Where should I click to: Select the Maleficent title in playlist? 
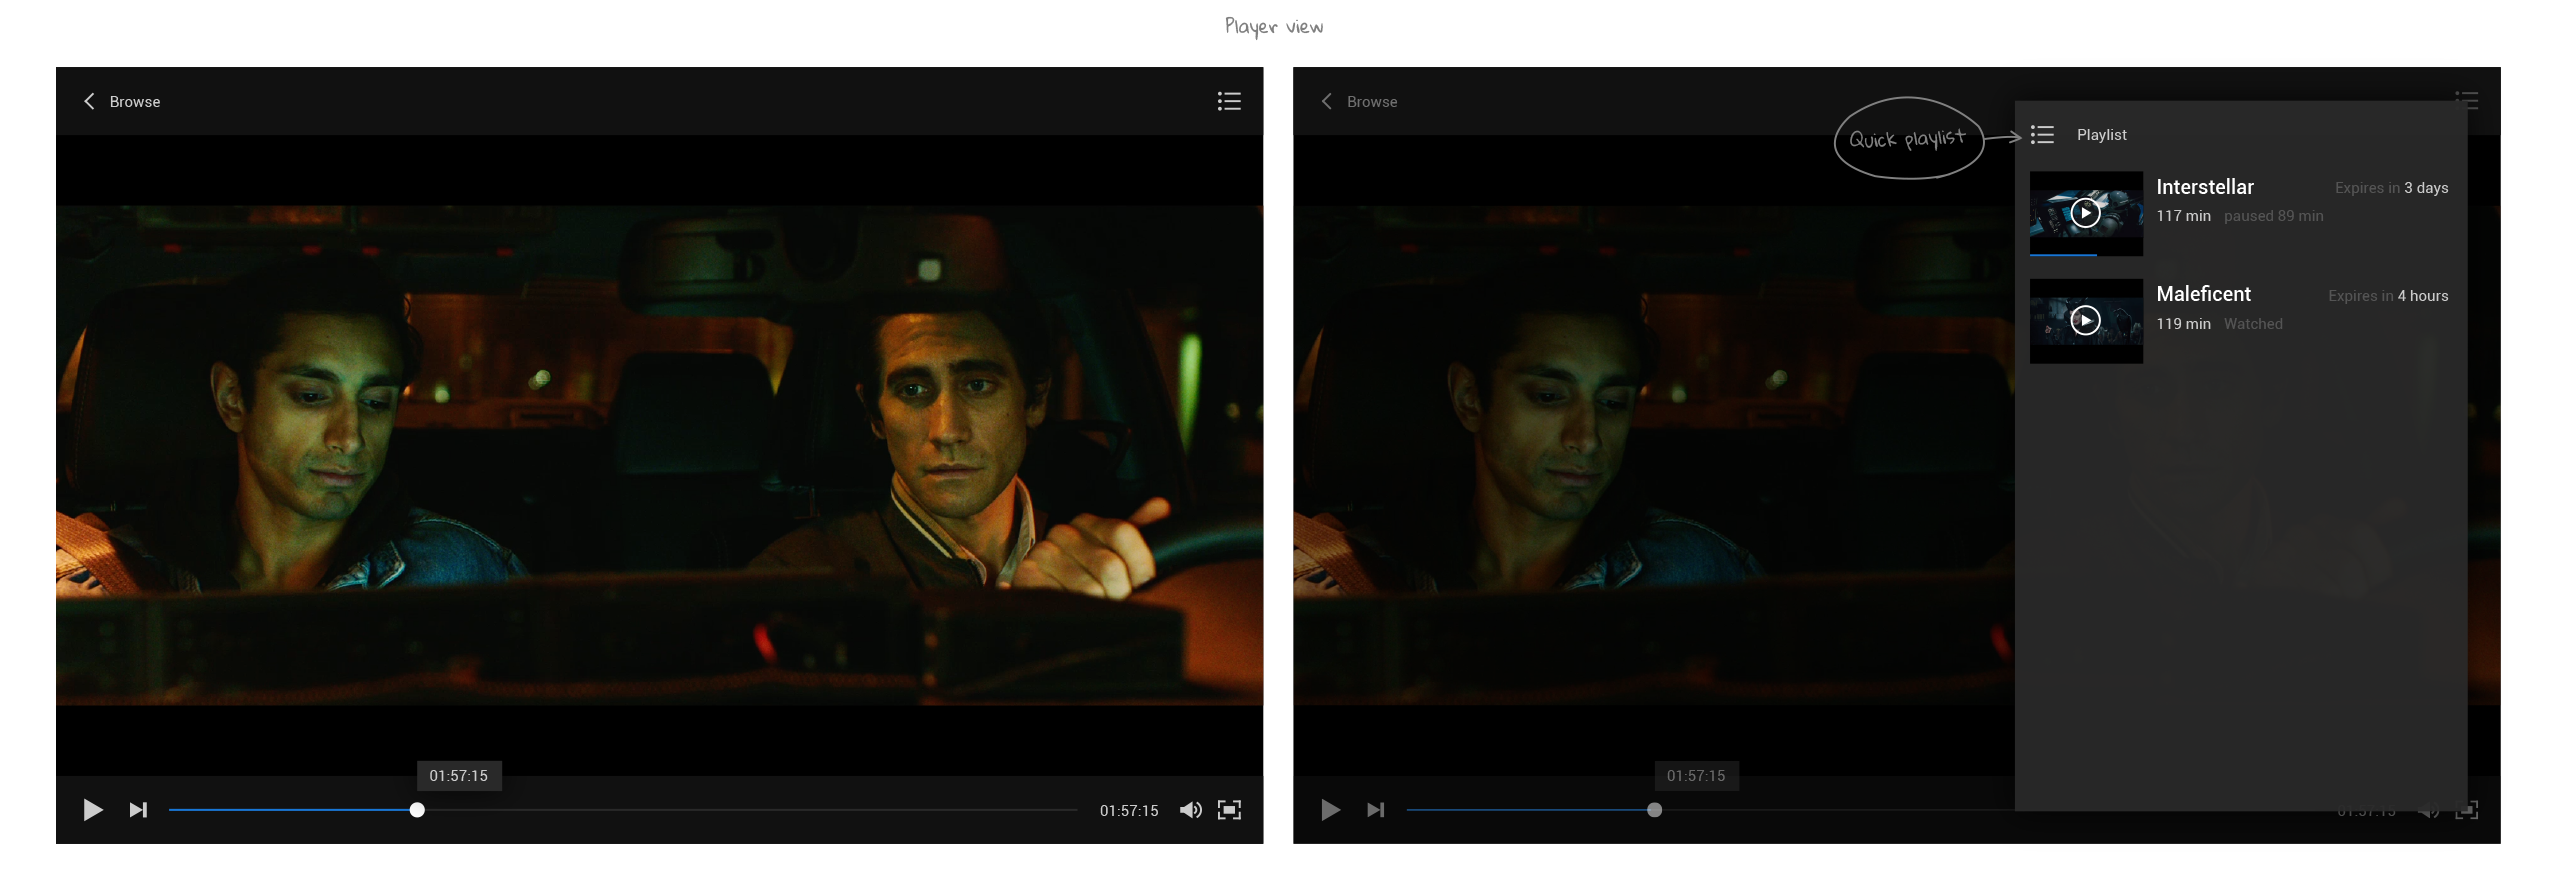[2203, 294]
